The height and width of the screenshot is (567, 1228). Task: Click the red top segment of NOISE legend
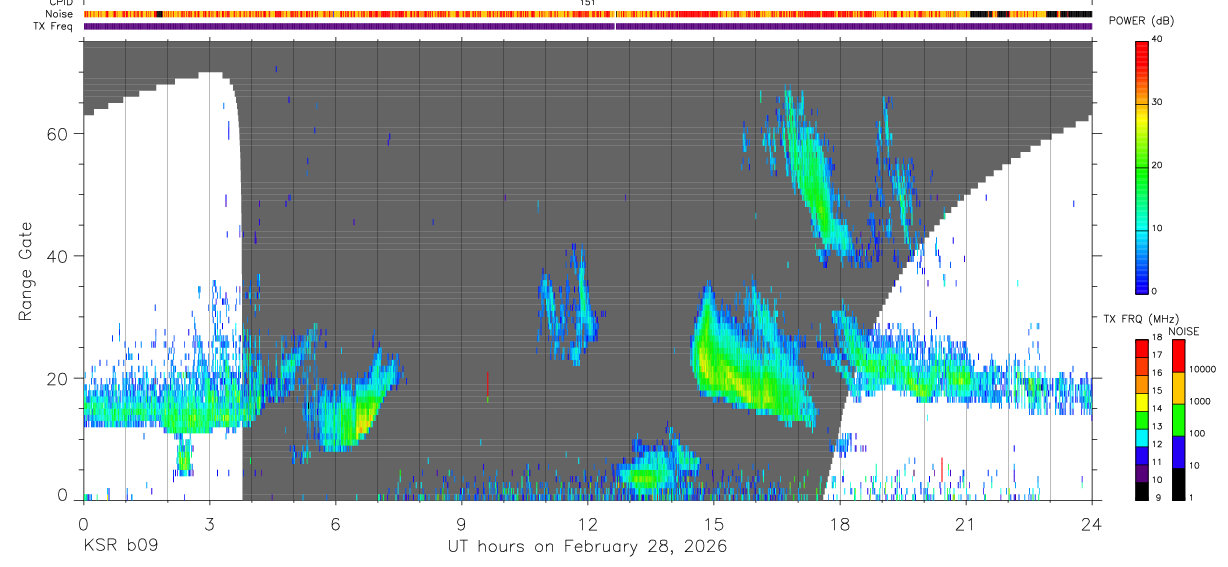point(1178,355)
